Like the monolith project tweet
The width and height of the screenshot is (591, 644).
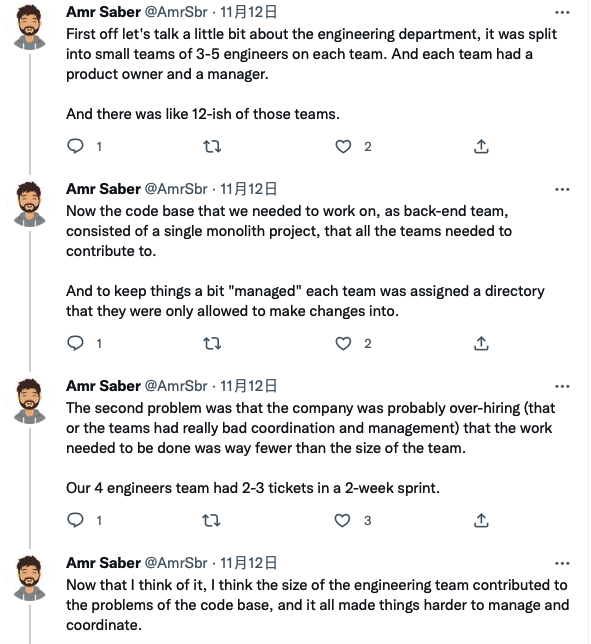343,343
